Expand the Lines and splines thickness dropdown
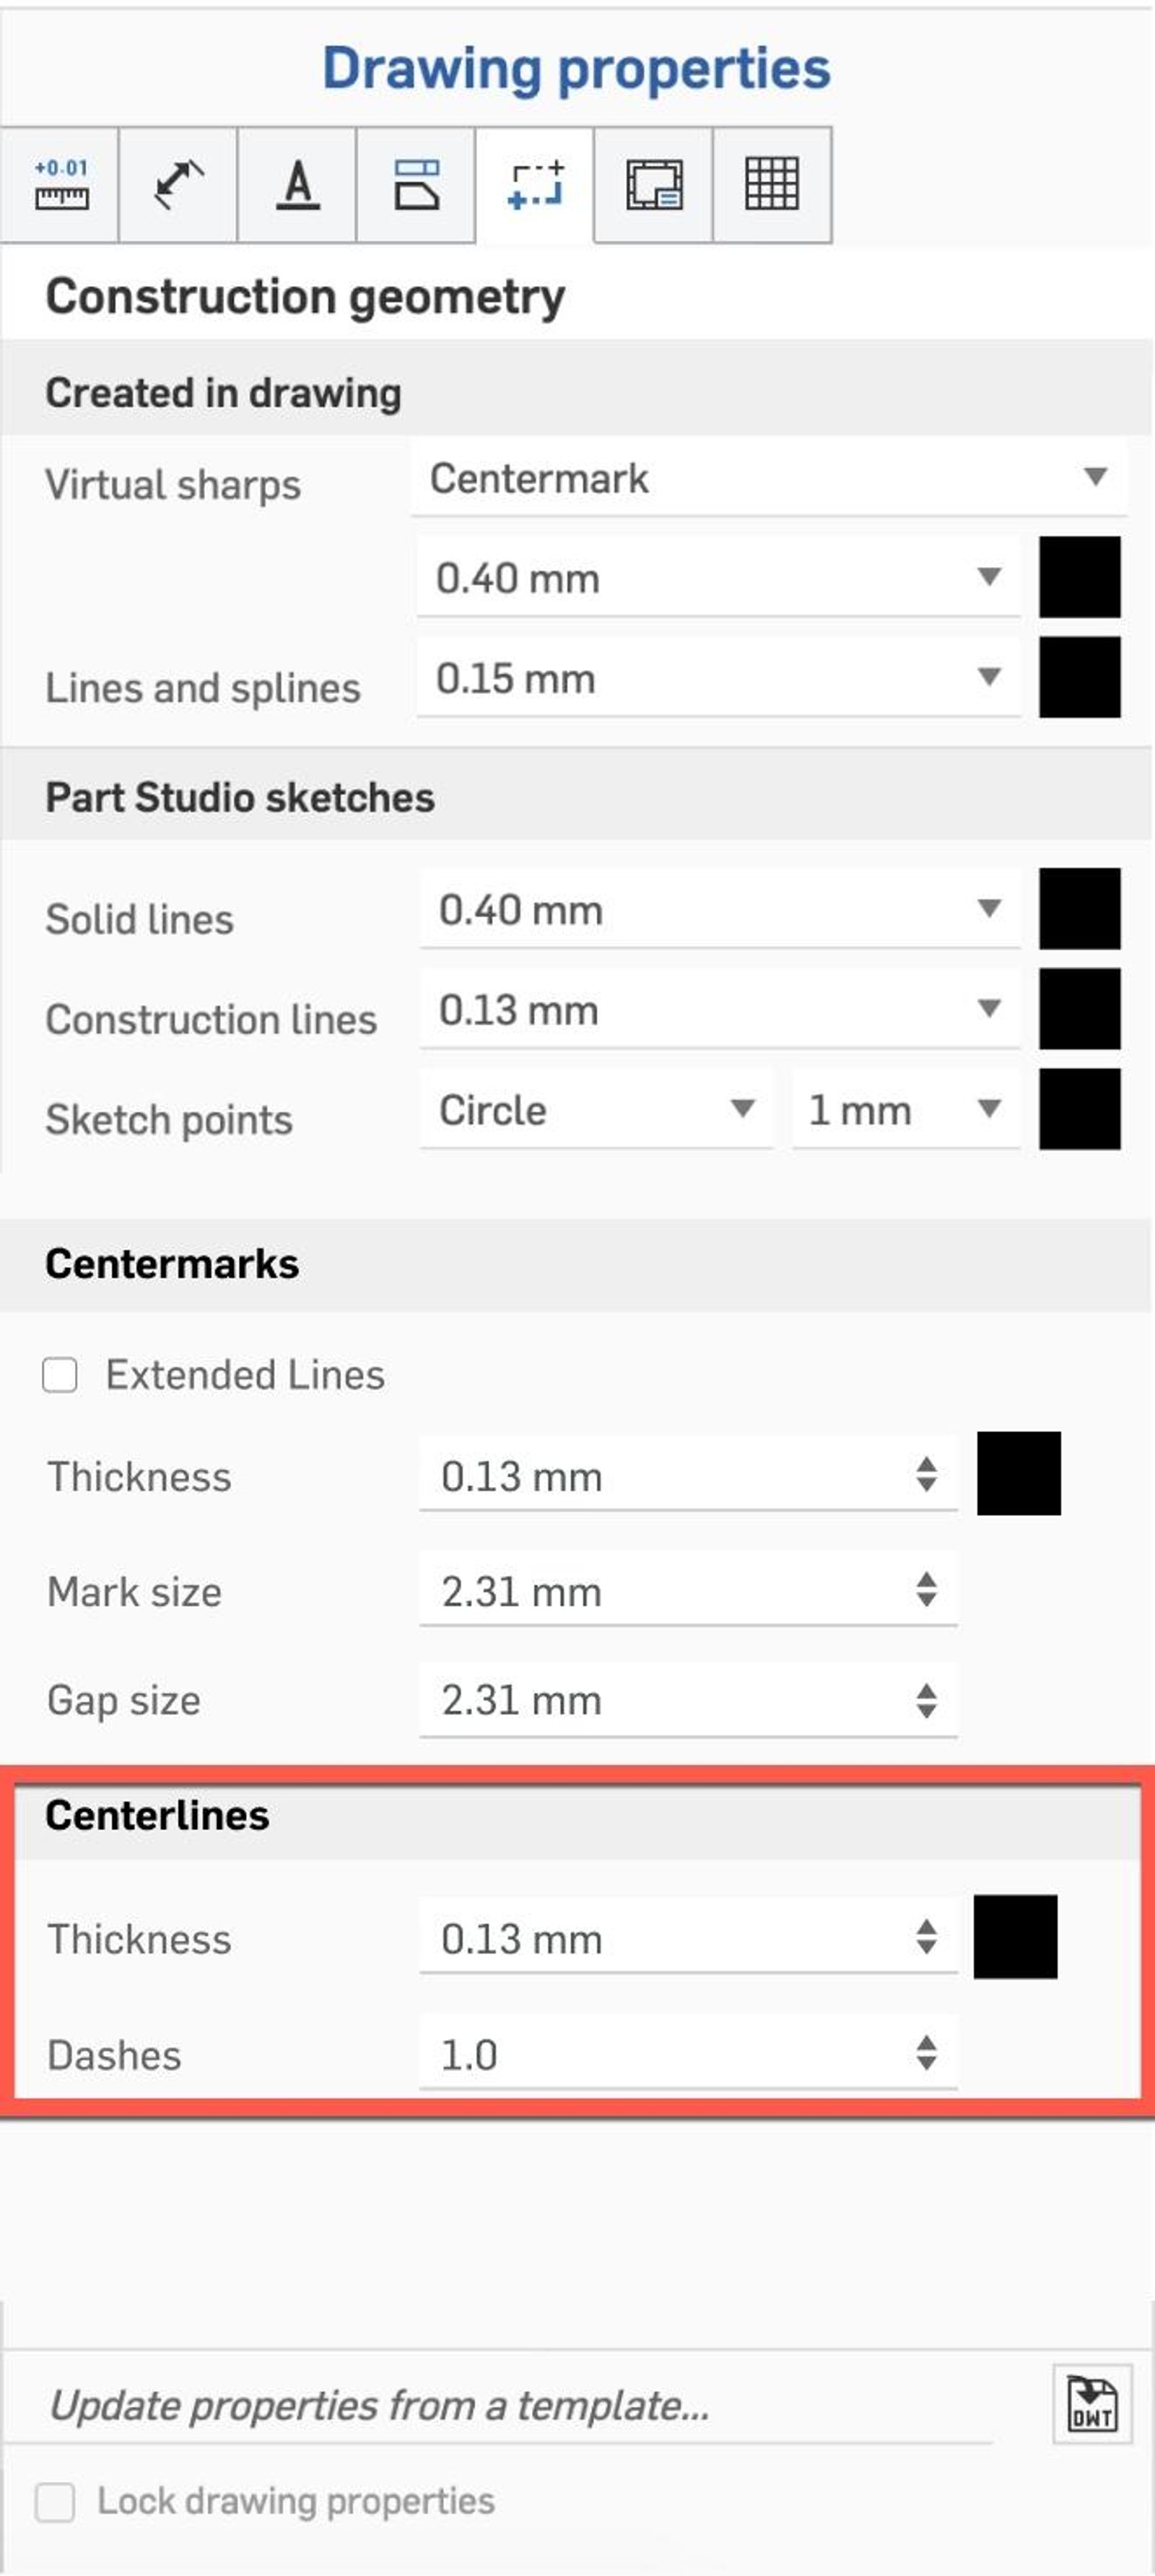Screen dimensions: 1155x2576 (717, 678)
